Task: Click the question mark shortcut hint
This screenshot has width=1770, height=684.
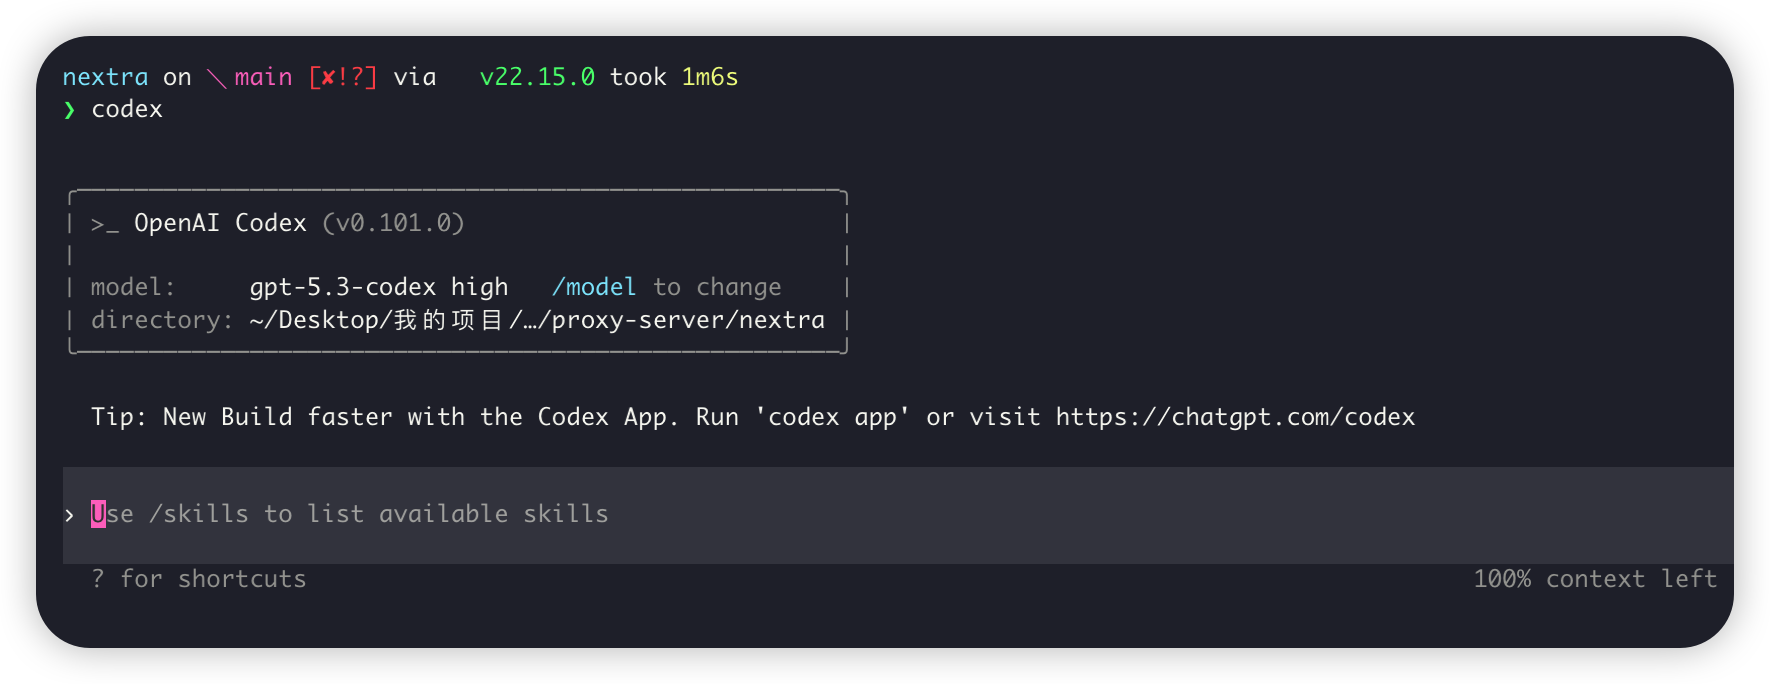Action: [97, 579]
